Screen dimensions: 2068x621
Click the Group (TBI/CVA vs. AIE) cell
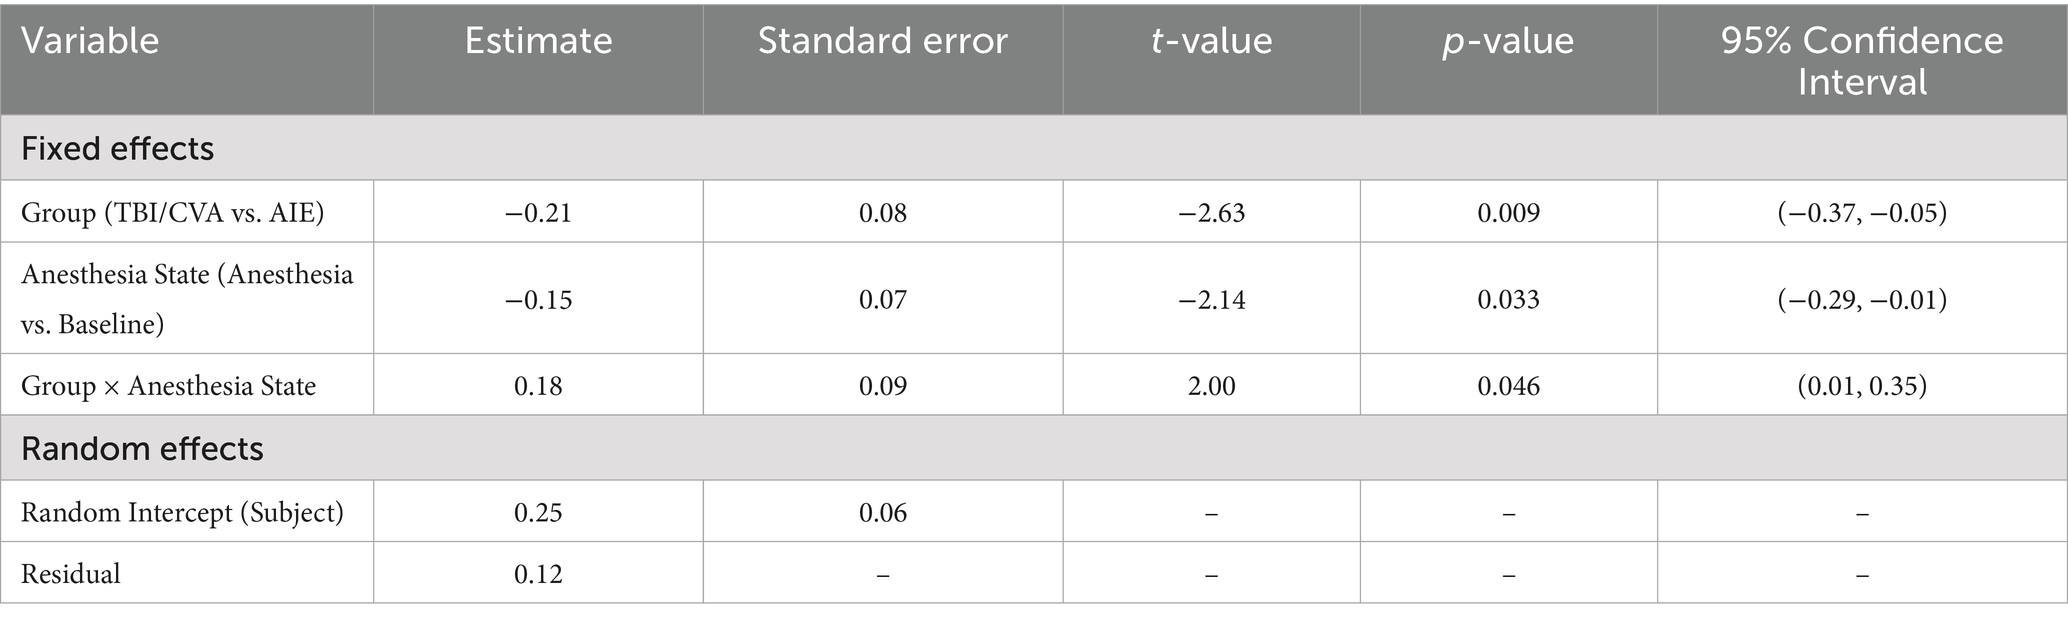pyautogui.click(x=173, y=213)
